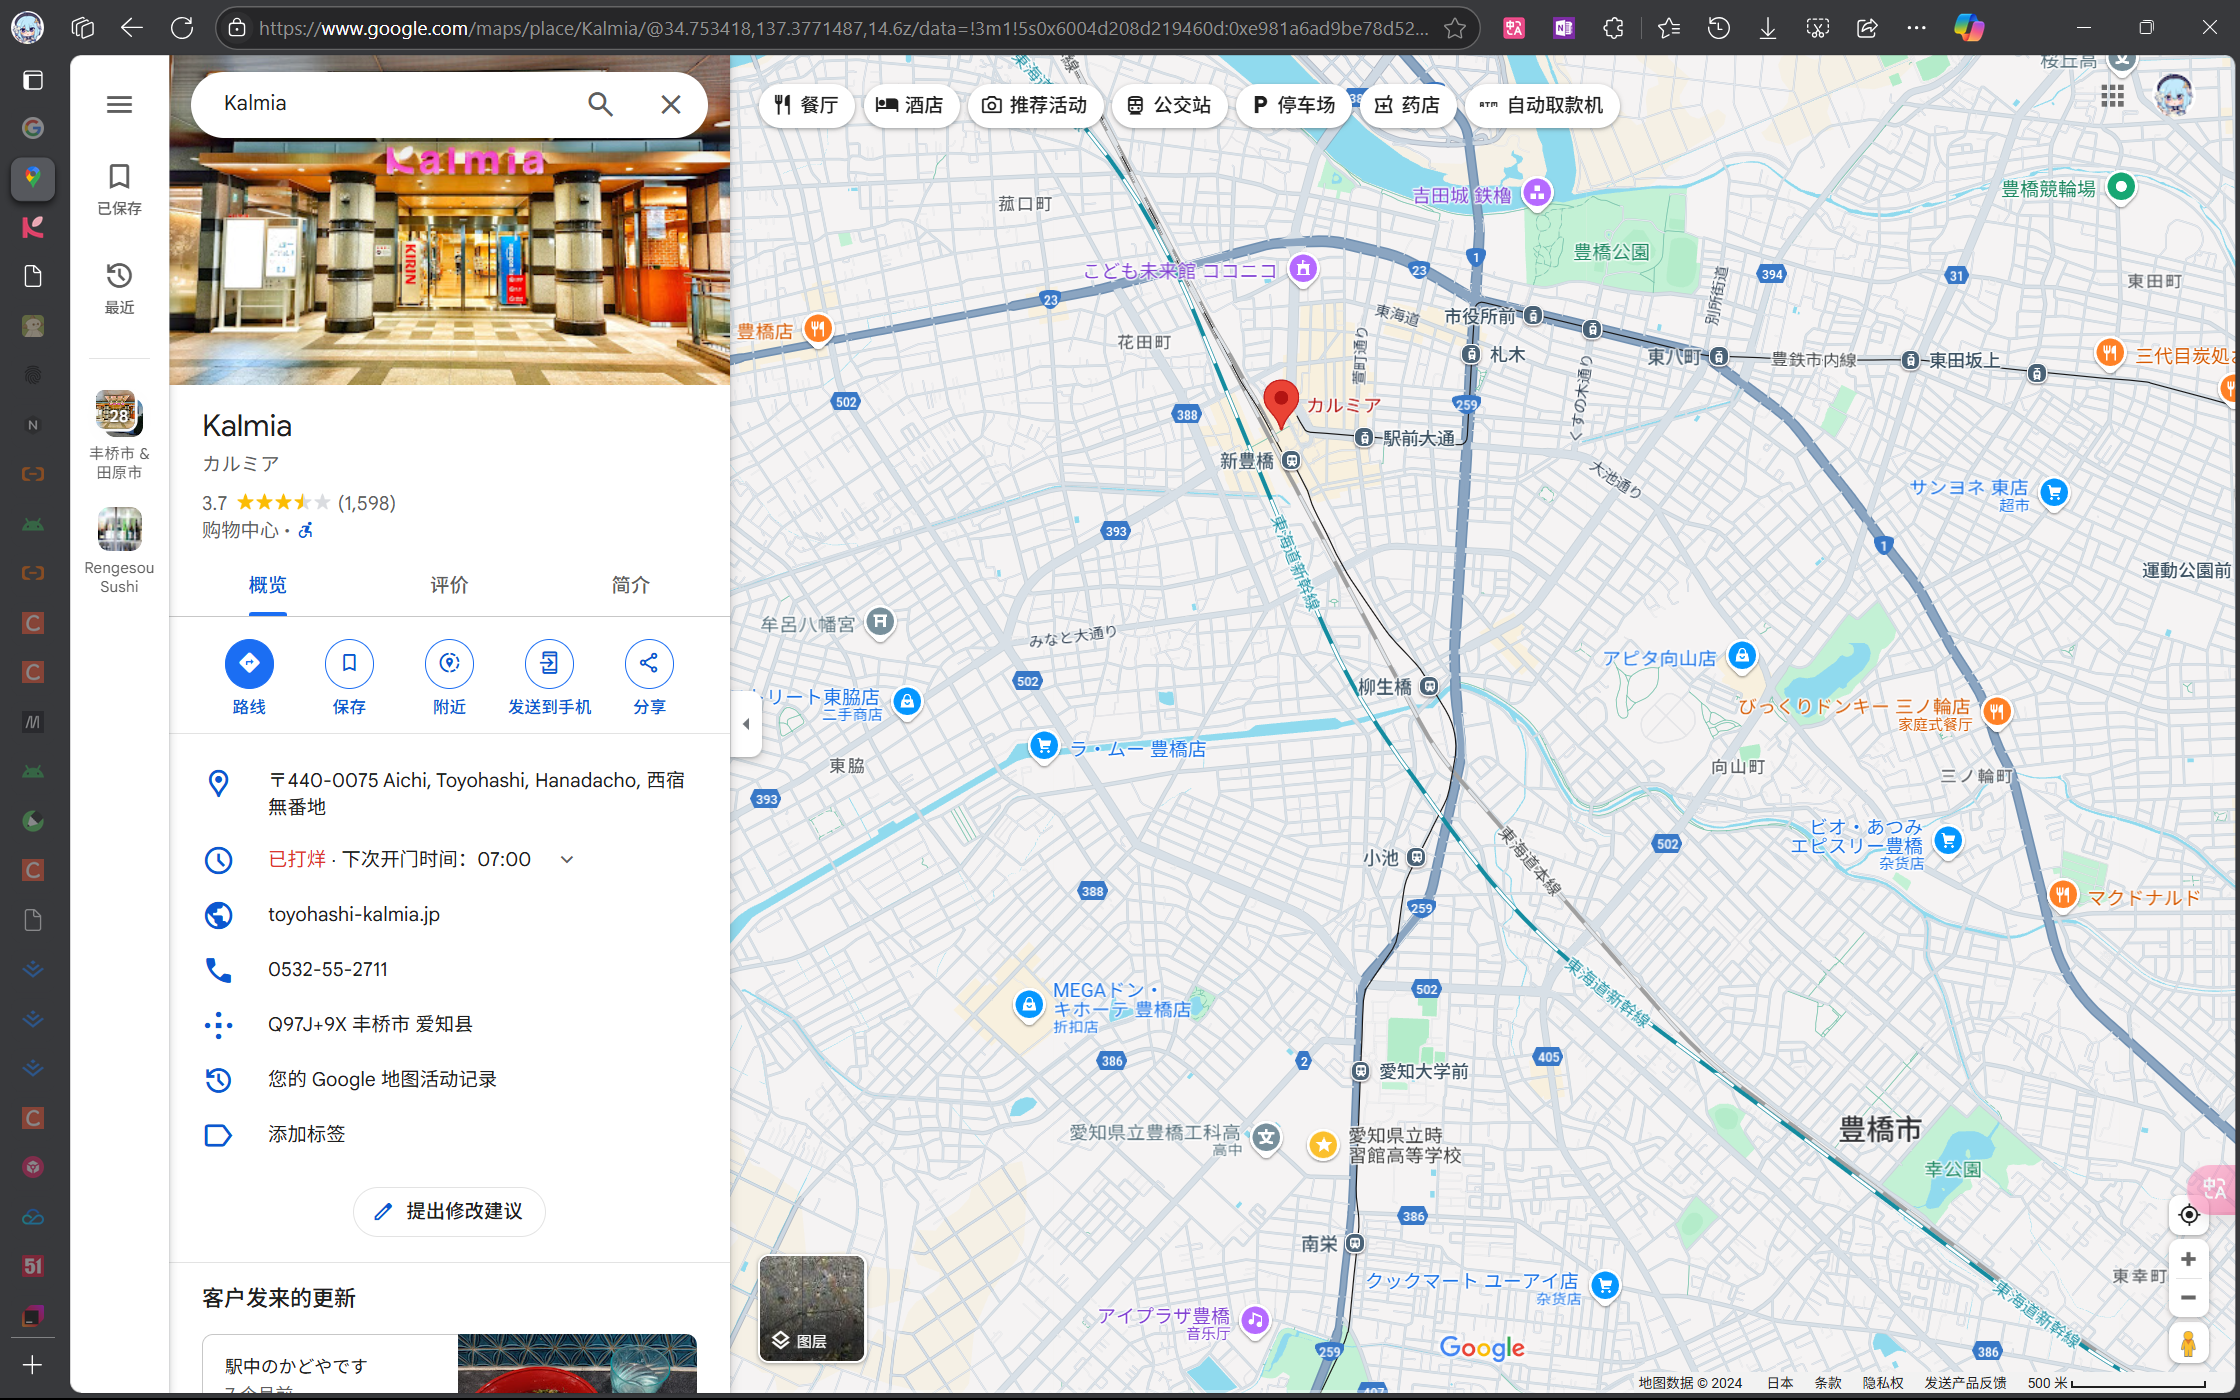Open the Google Maps hamburger menu
This screenshot has height=1400, width=2240.
point(119,104)
